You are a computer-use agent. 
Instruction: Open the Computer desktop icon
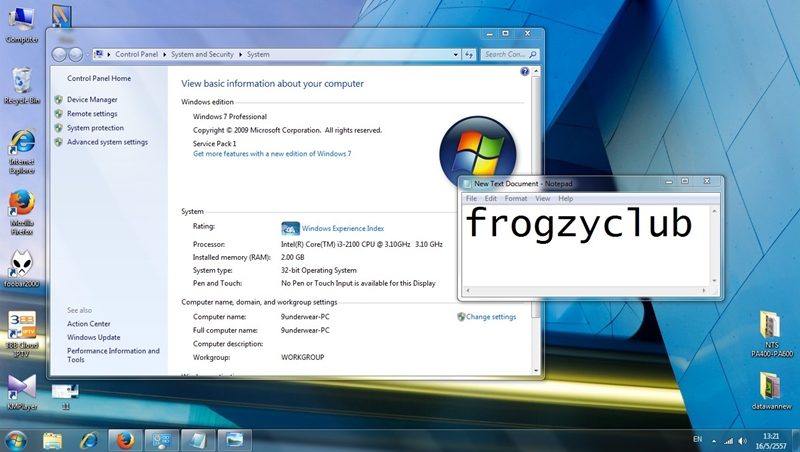(x=21, y=24)
